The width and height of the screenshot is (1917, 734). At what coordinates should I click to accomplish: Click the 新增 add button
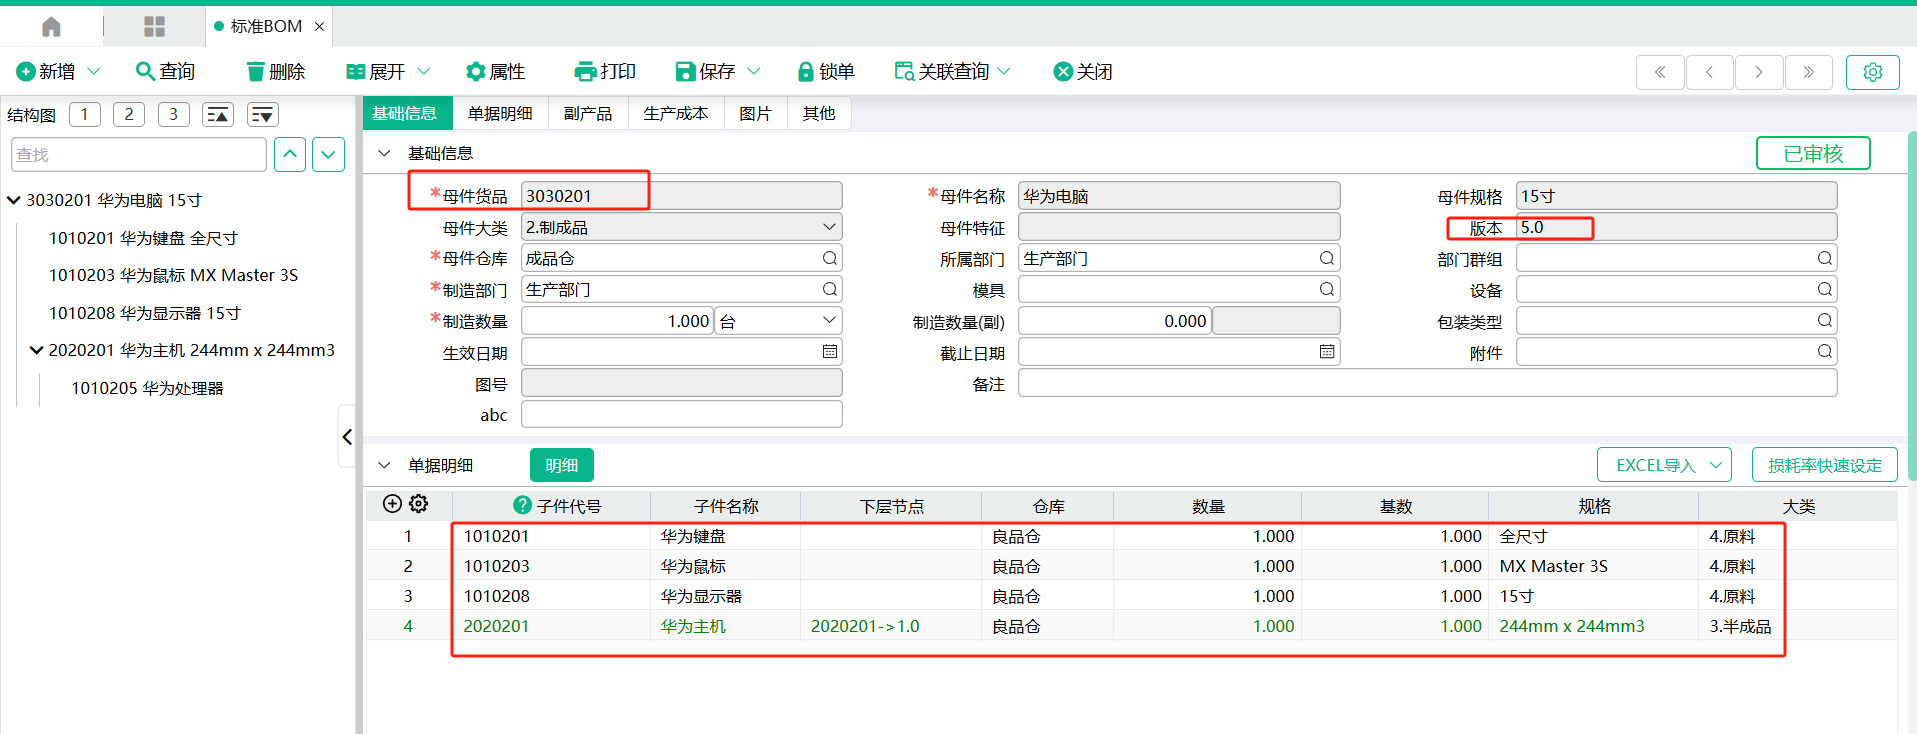tap(46, 71)
